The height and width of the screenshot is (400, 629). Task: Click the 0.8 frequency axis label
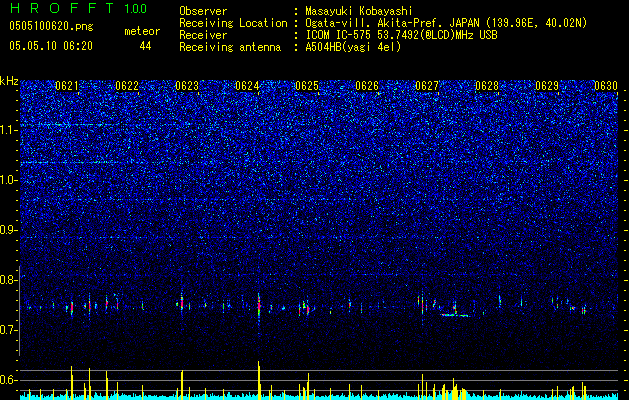[8, 279]
